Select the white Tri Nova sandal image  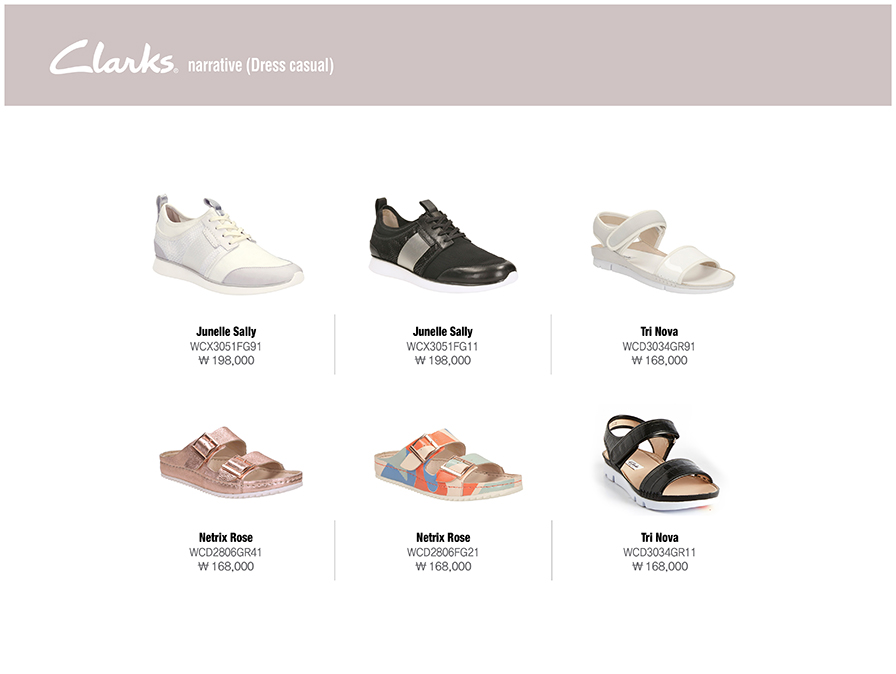pos(662,251)
